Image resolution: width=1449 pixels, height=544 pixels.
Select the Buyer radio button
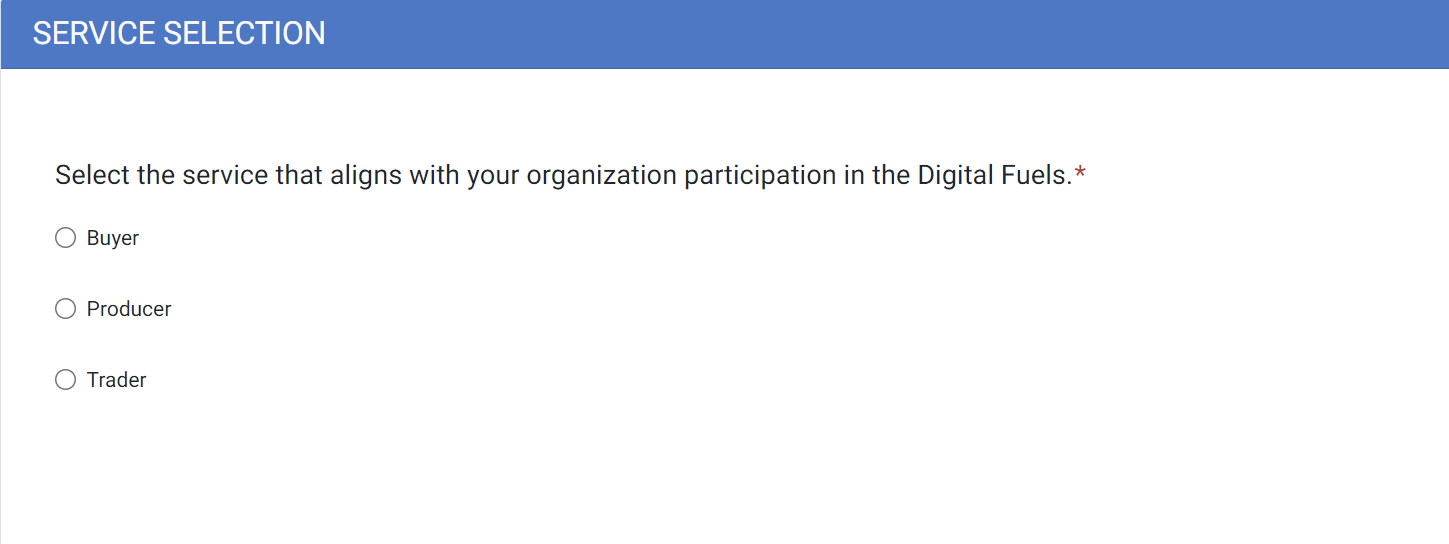66,238
